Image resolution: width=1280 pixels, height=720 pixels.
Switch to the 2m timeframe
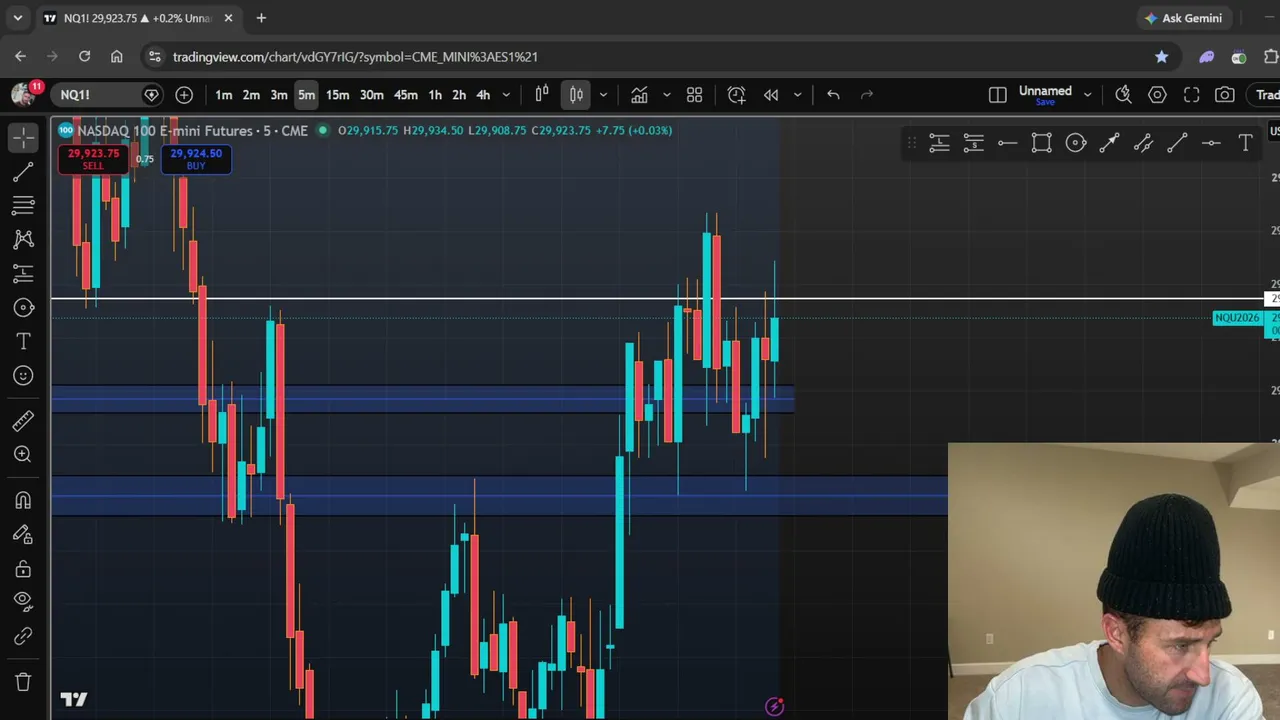[x=251, y=95]
